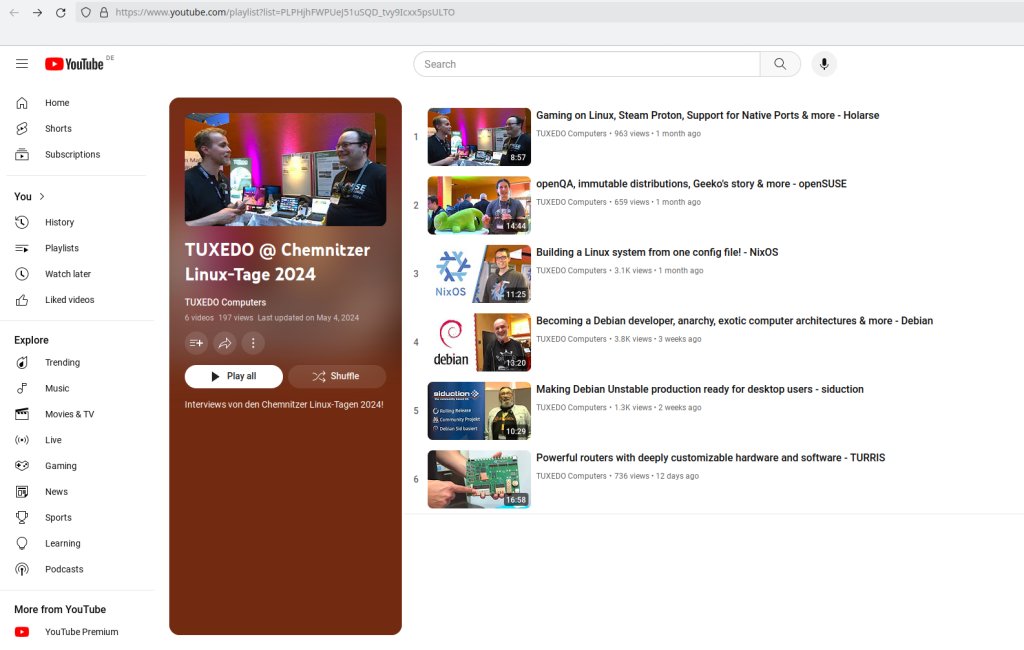The height and width of the screenshot is (650, 1024).
Task: Click in the Search field
Action: (586, 64)
